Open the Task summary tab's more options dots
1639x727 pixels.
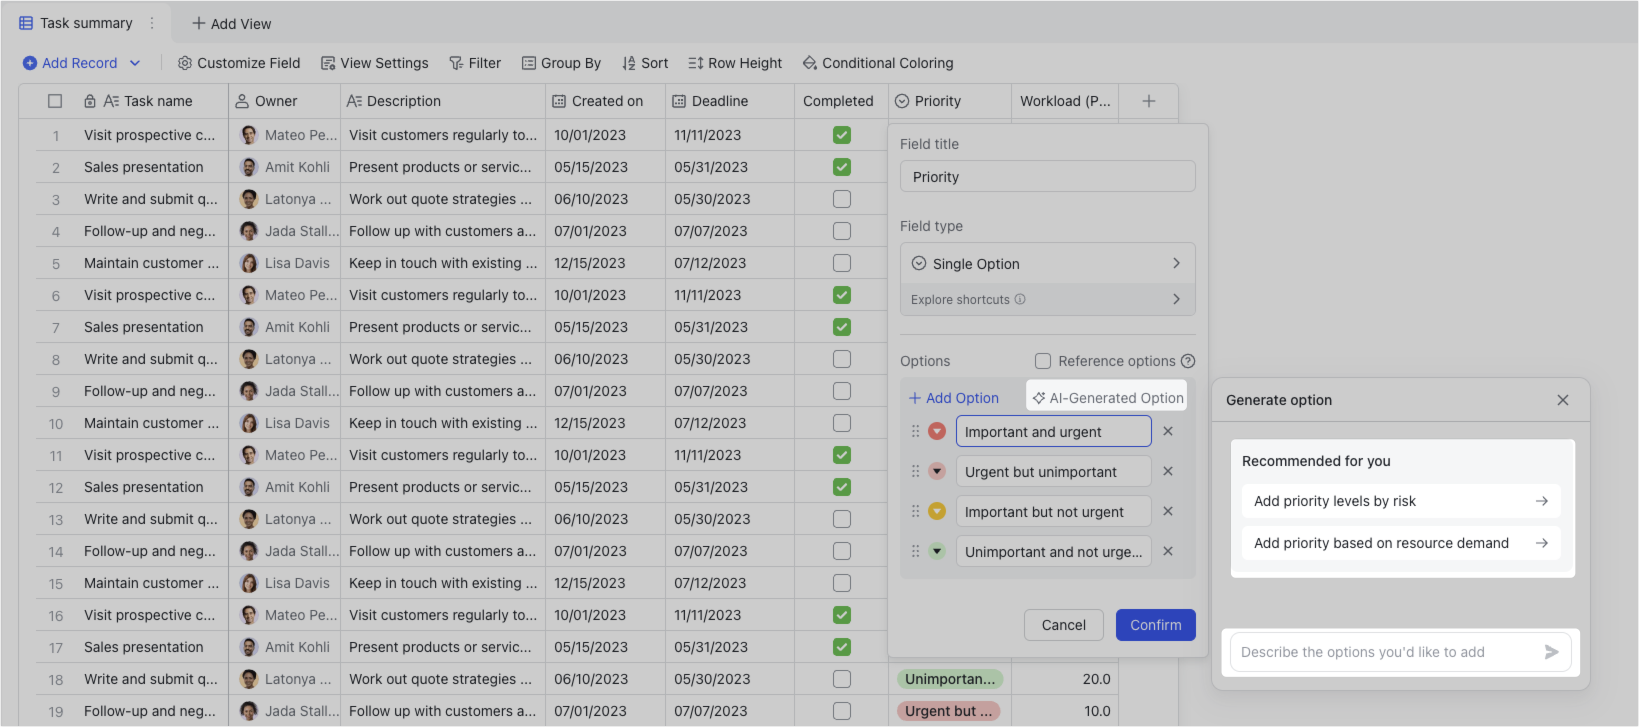(152, 23)
